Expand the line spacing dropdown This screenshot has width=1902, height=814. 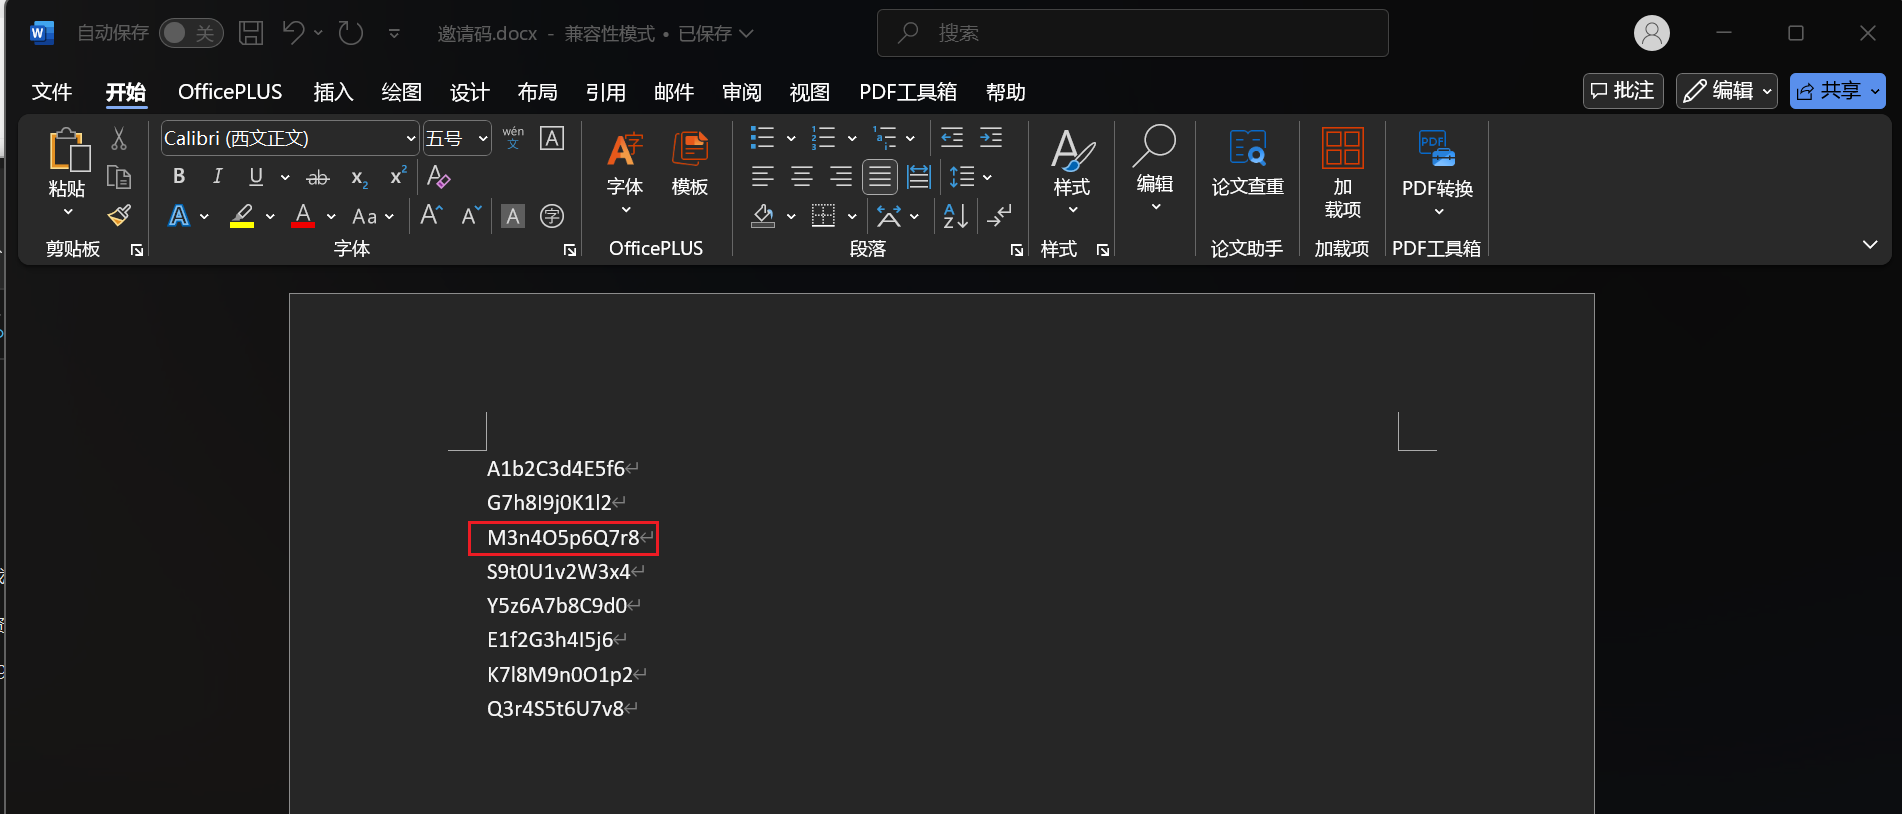[x=987, y=178]
